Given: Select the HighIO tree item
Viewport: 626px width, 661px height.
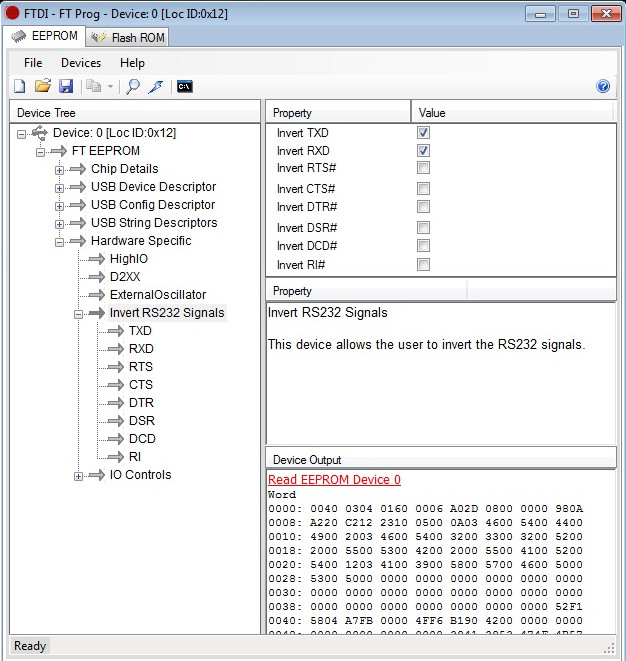Looking at the screenshot, I should 129,259.
